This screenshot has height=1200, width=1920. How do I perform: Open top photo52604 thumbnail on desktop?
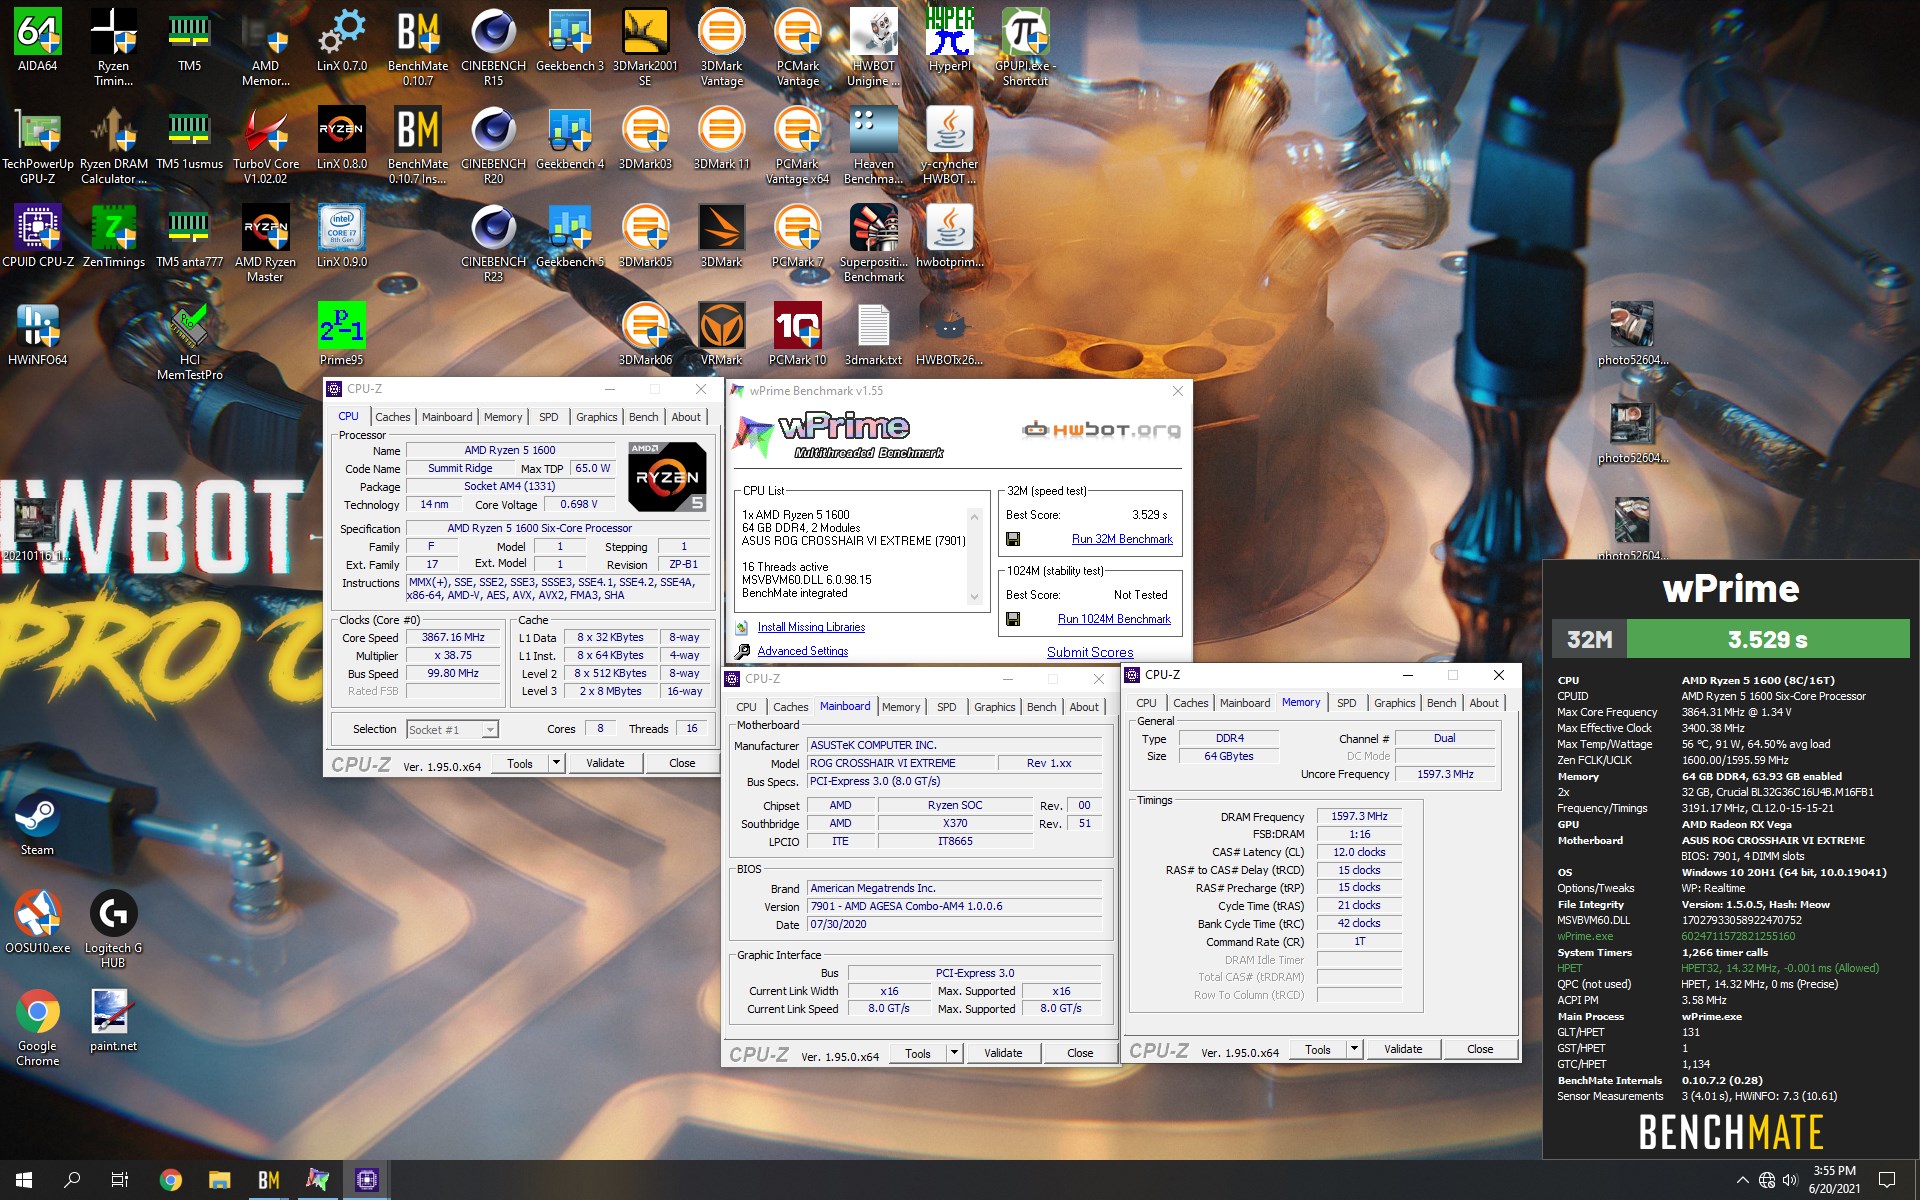click(1632, 334)
